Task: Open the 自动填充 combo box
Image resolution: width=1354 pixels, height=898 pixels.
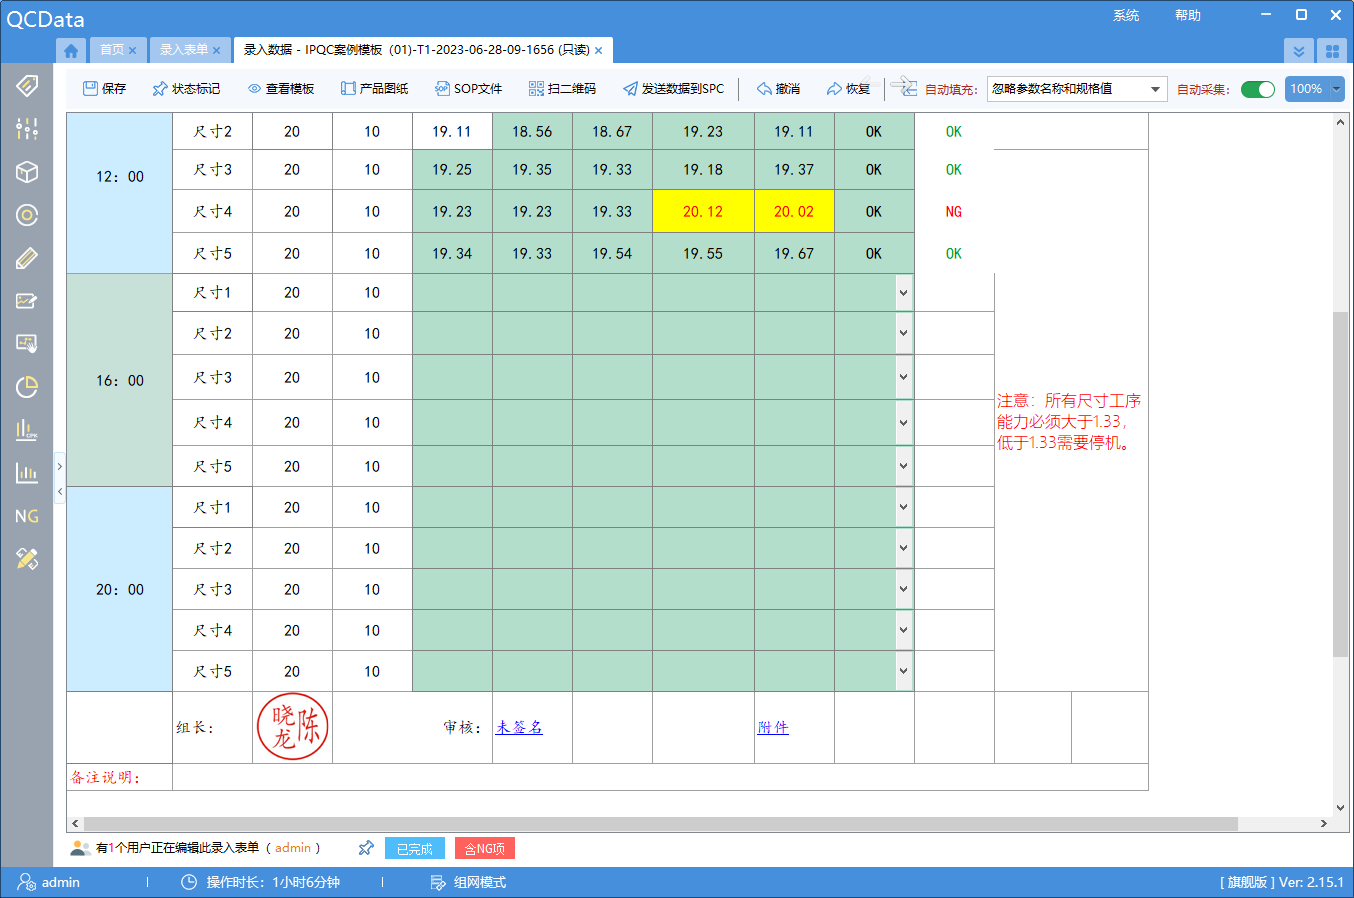Action: click(1077, 89)
